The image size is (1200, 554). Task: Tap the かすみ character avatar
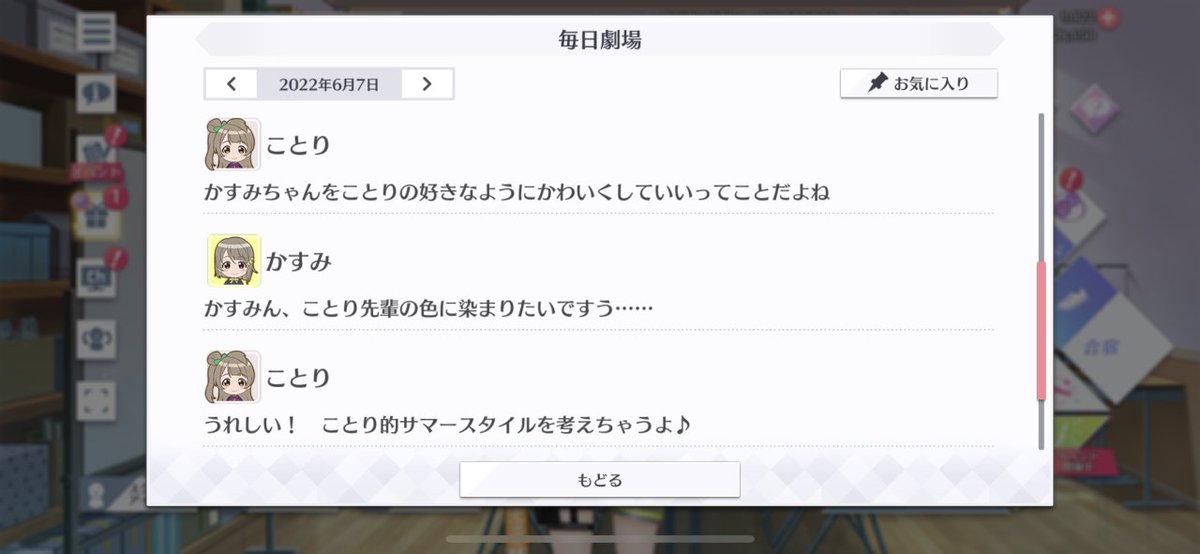[234, 261]
